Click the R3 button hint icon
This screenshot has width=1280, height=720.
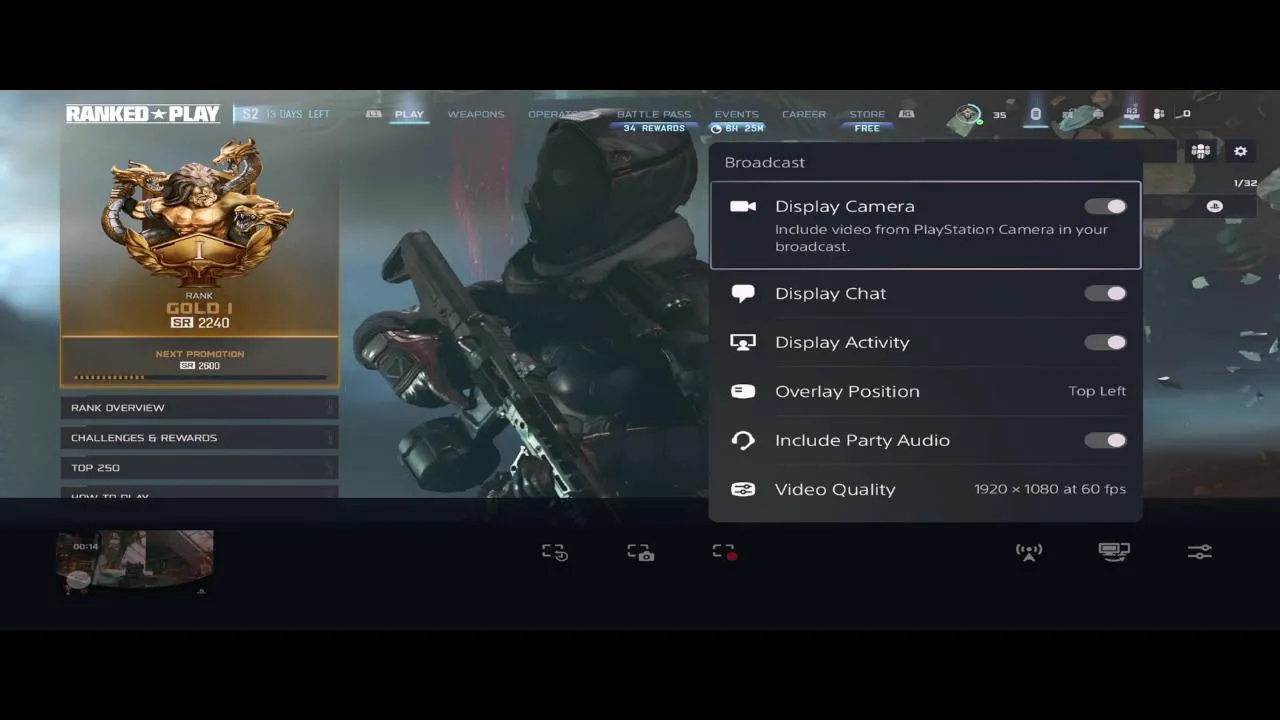coord(1132,113)
